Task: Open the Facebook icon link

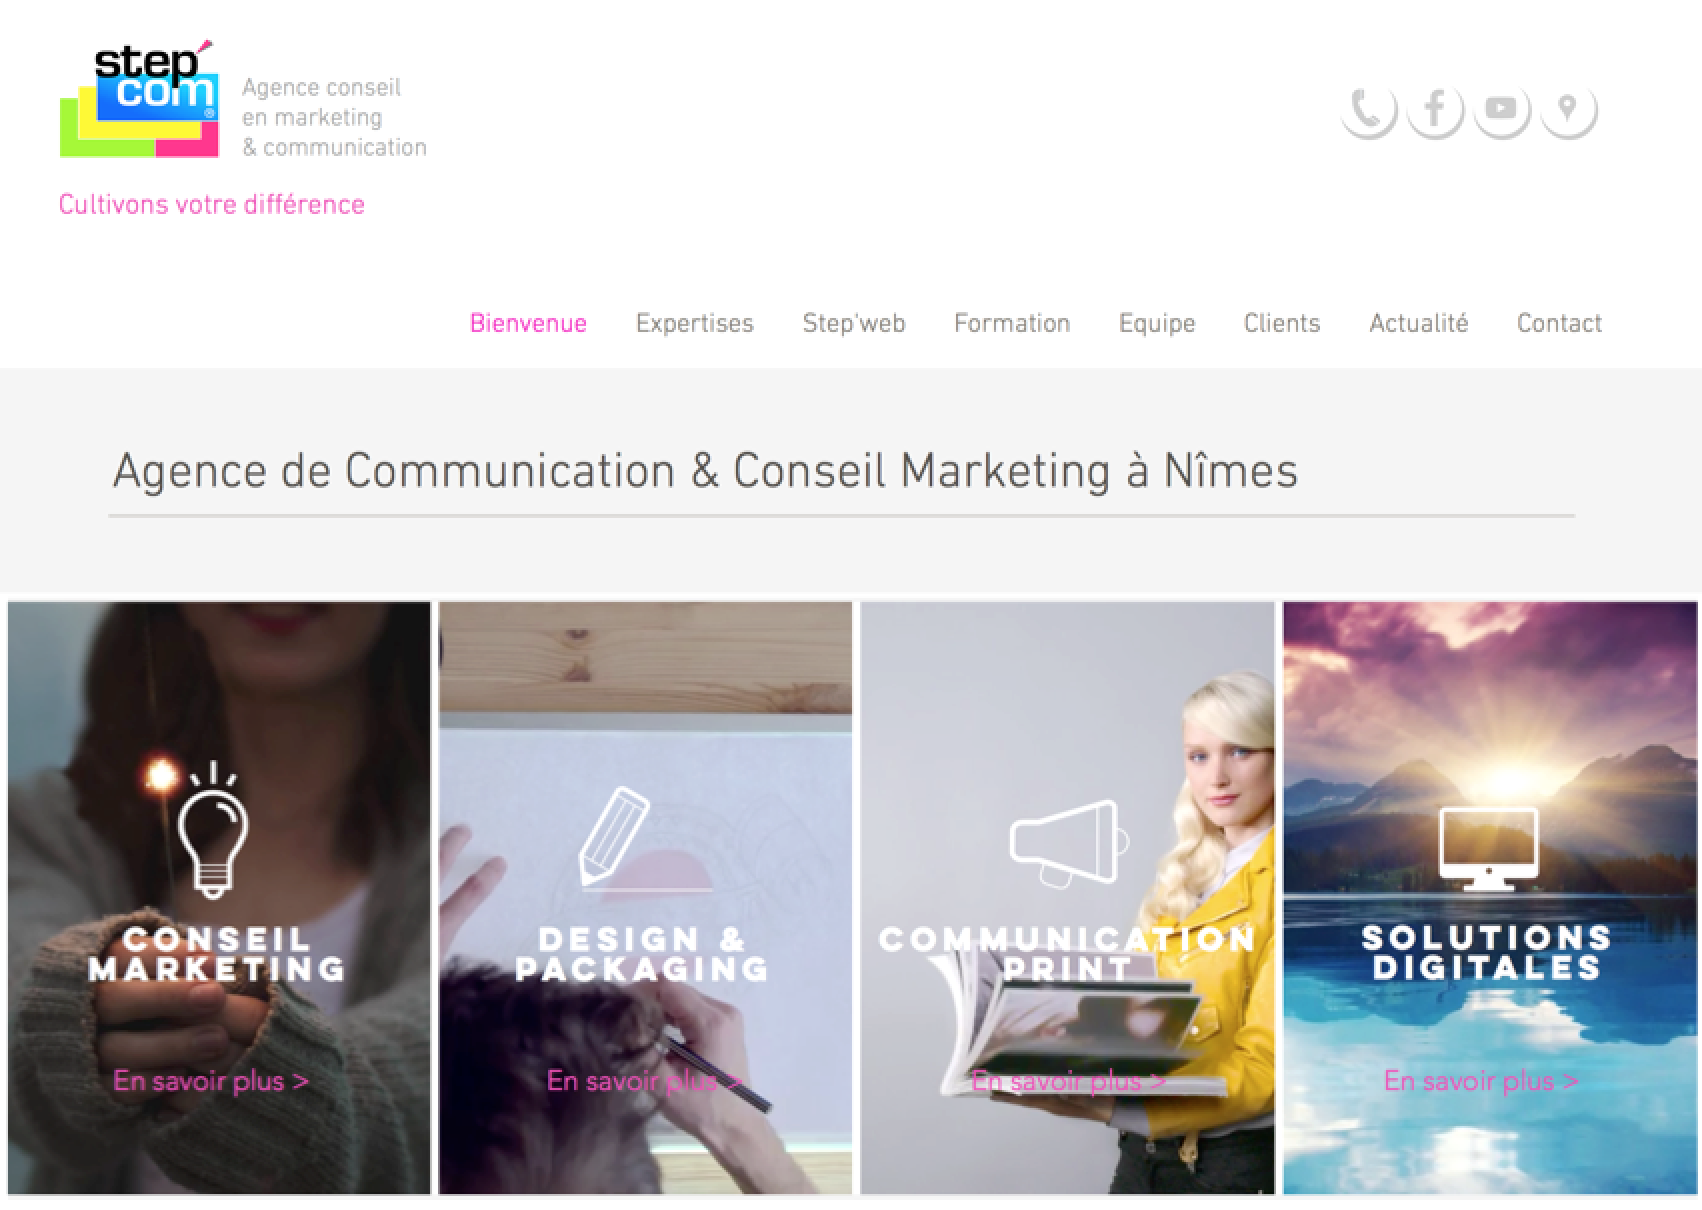Action: point(1435,108)
